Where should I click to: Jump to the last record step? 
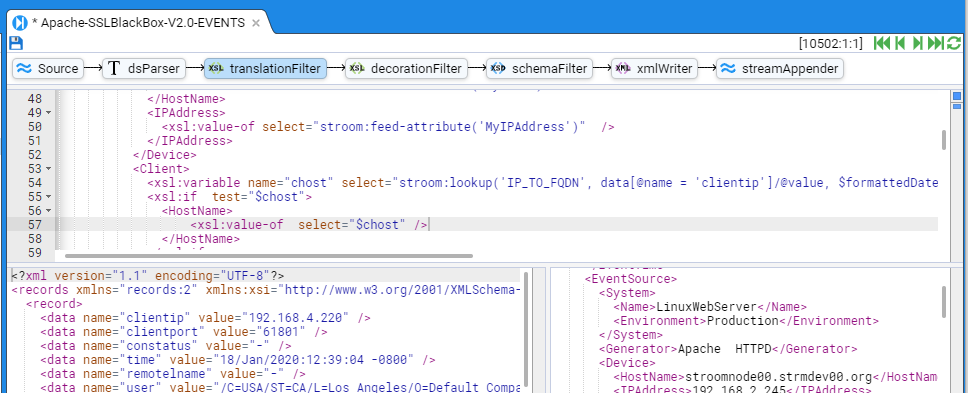(x=935, y=43)
